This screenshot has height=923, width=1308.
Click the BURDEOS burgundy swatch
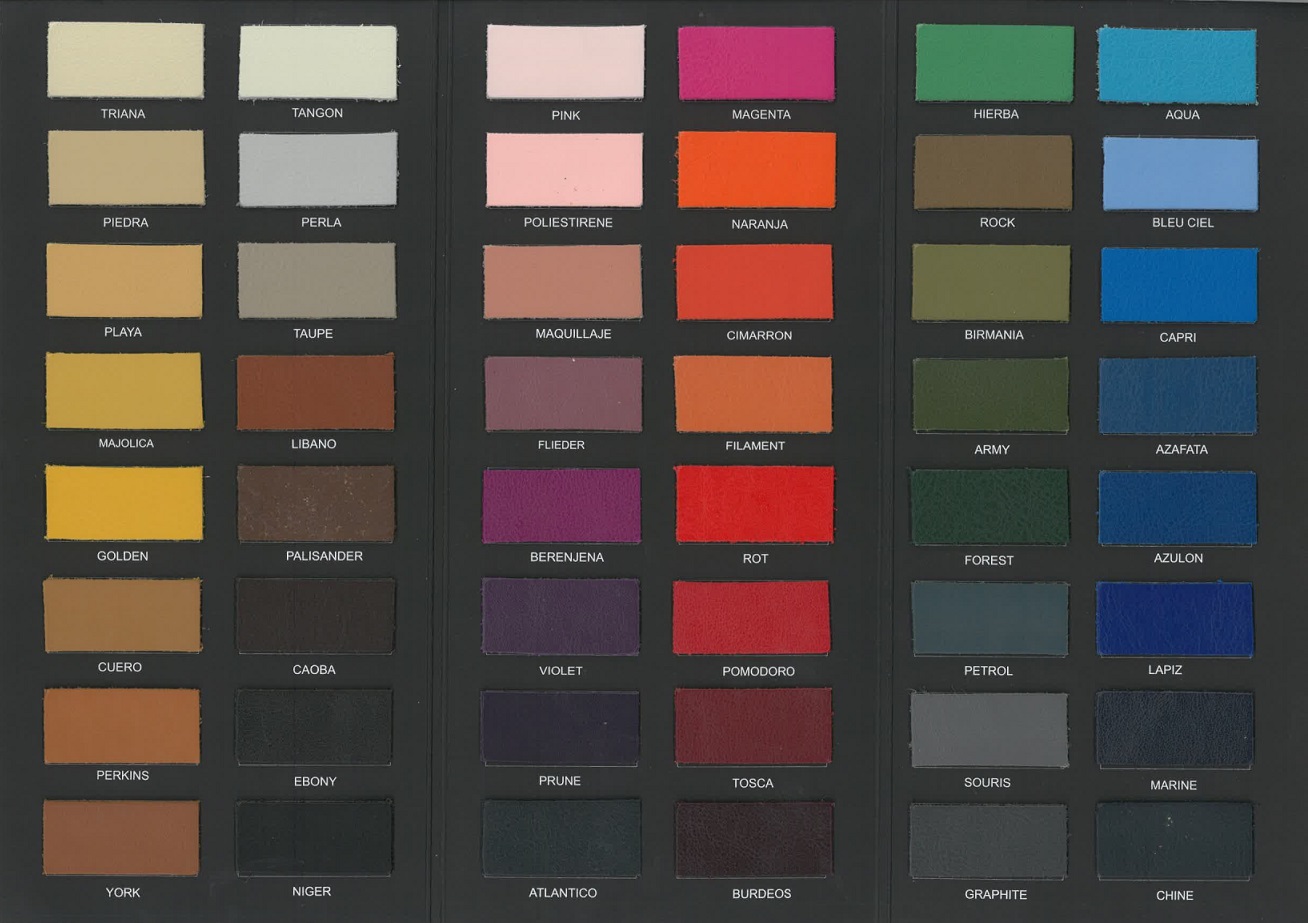point(754,840)
